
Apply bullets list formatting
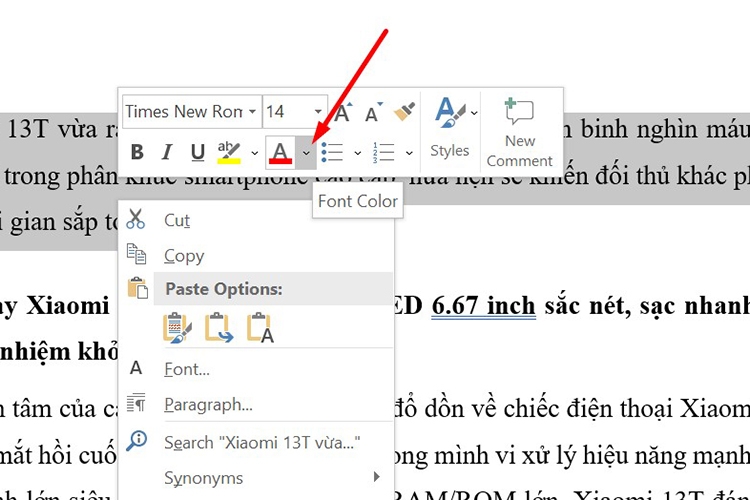pyautogui.click(x=332, y=153)
